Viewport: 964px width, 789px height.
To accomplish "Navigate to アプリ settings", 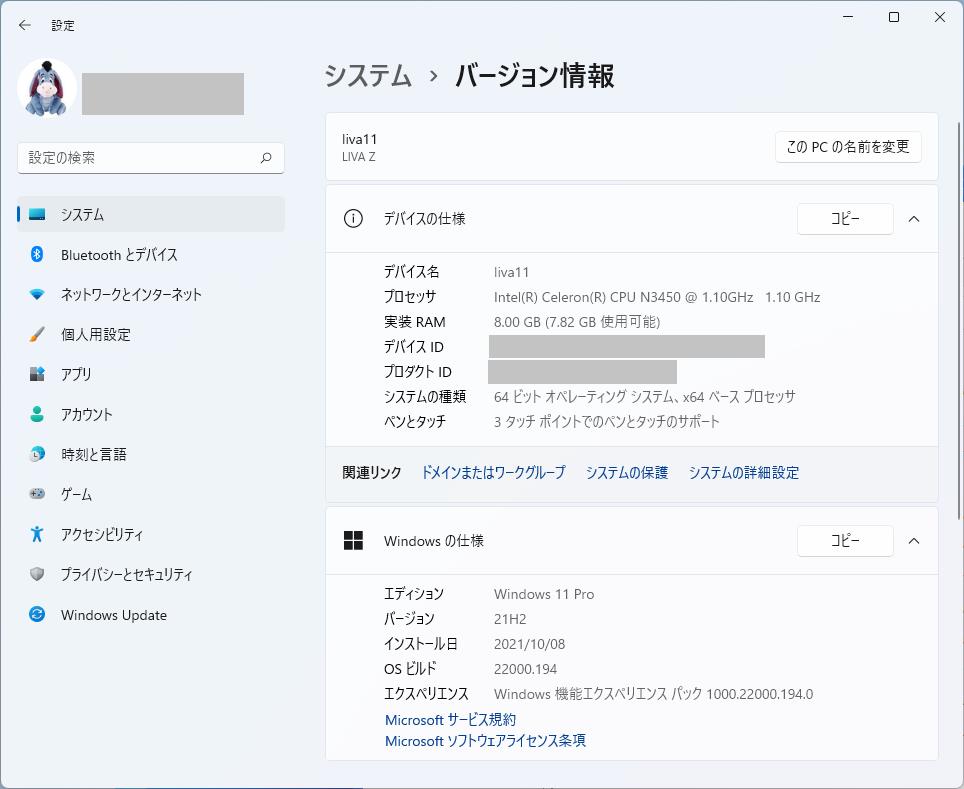I will (x=151, y=374).
